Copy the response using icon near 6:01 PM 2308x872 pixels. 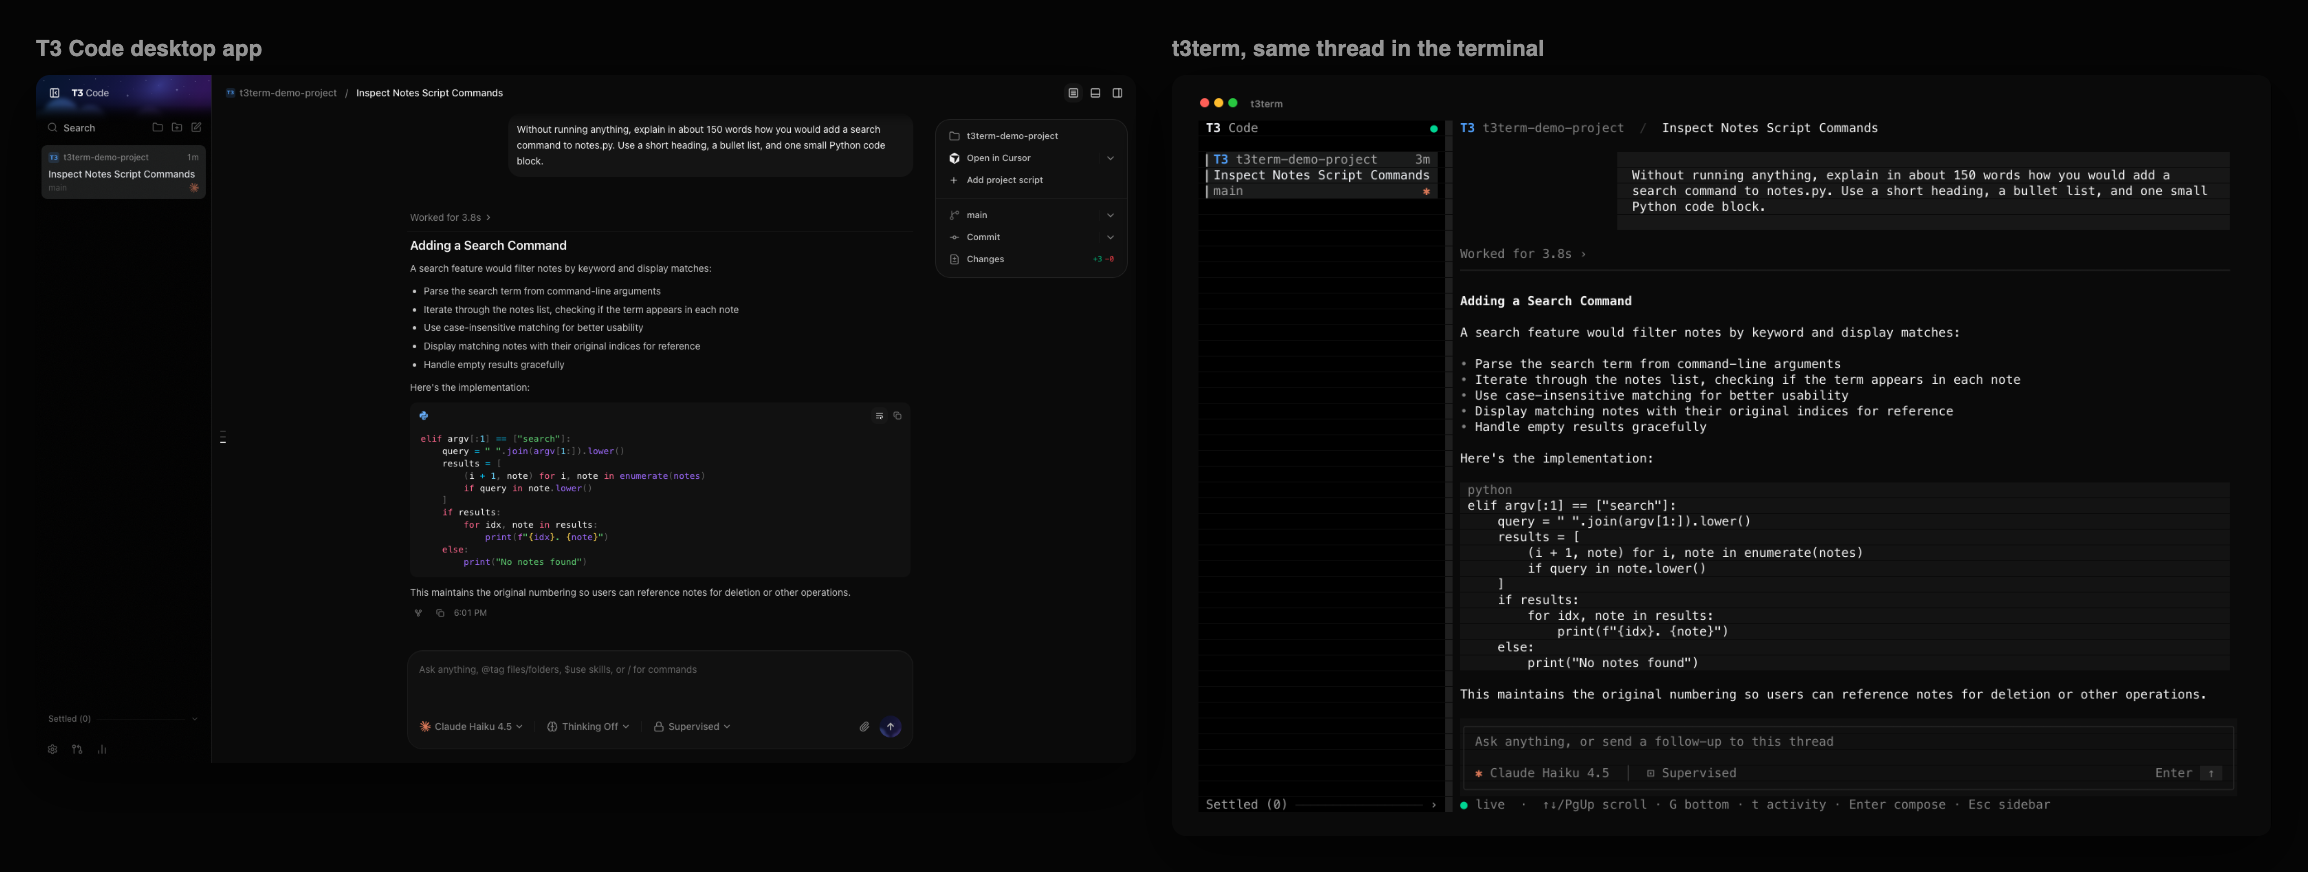(440, 613)
